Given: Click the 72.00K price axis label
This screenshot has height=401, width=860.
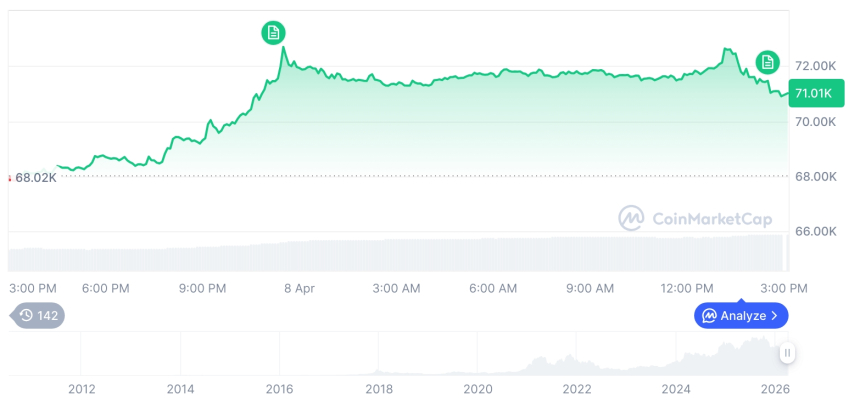Looking at the screenshot, I should tap(816, 65).
